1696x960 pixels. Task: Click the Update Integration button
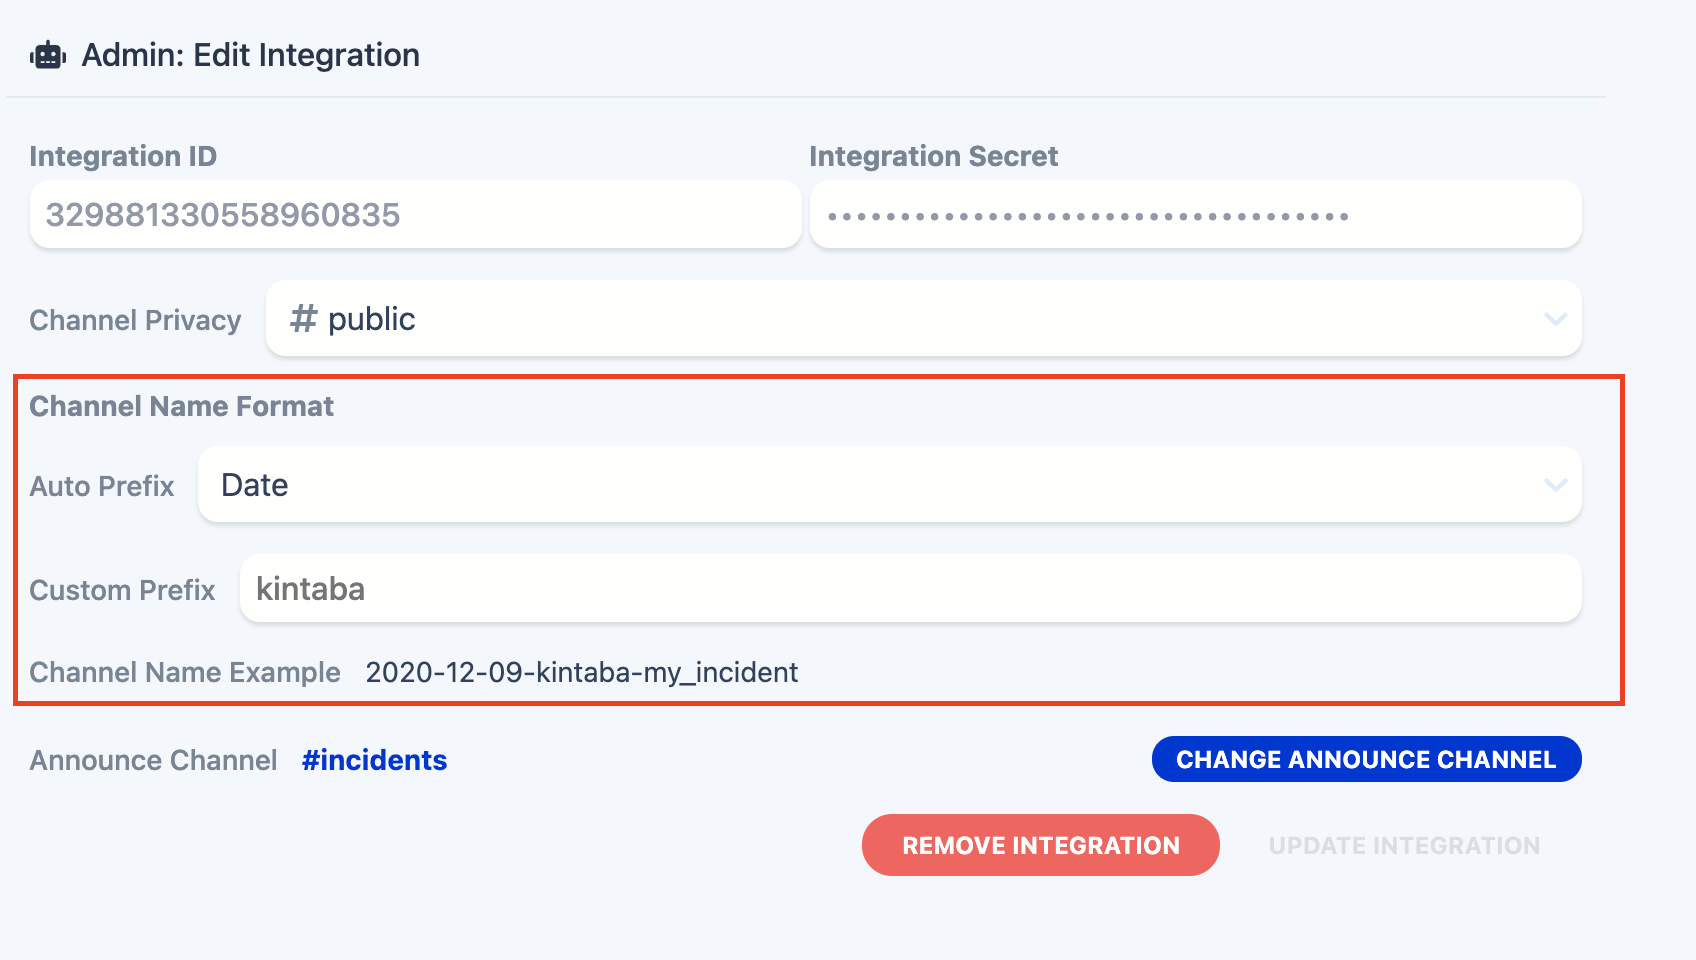pyautogui.click(x=1404, y=845)
